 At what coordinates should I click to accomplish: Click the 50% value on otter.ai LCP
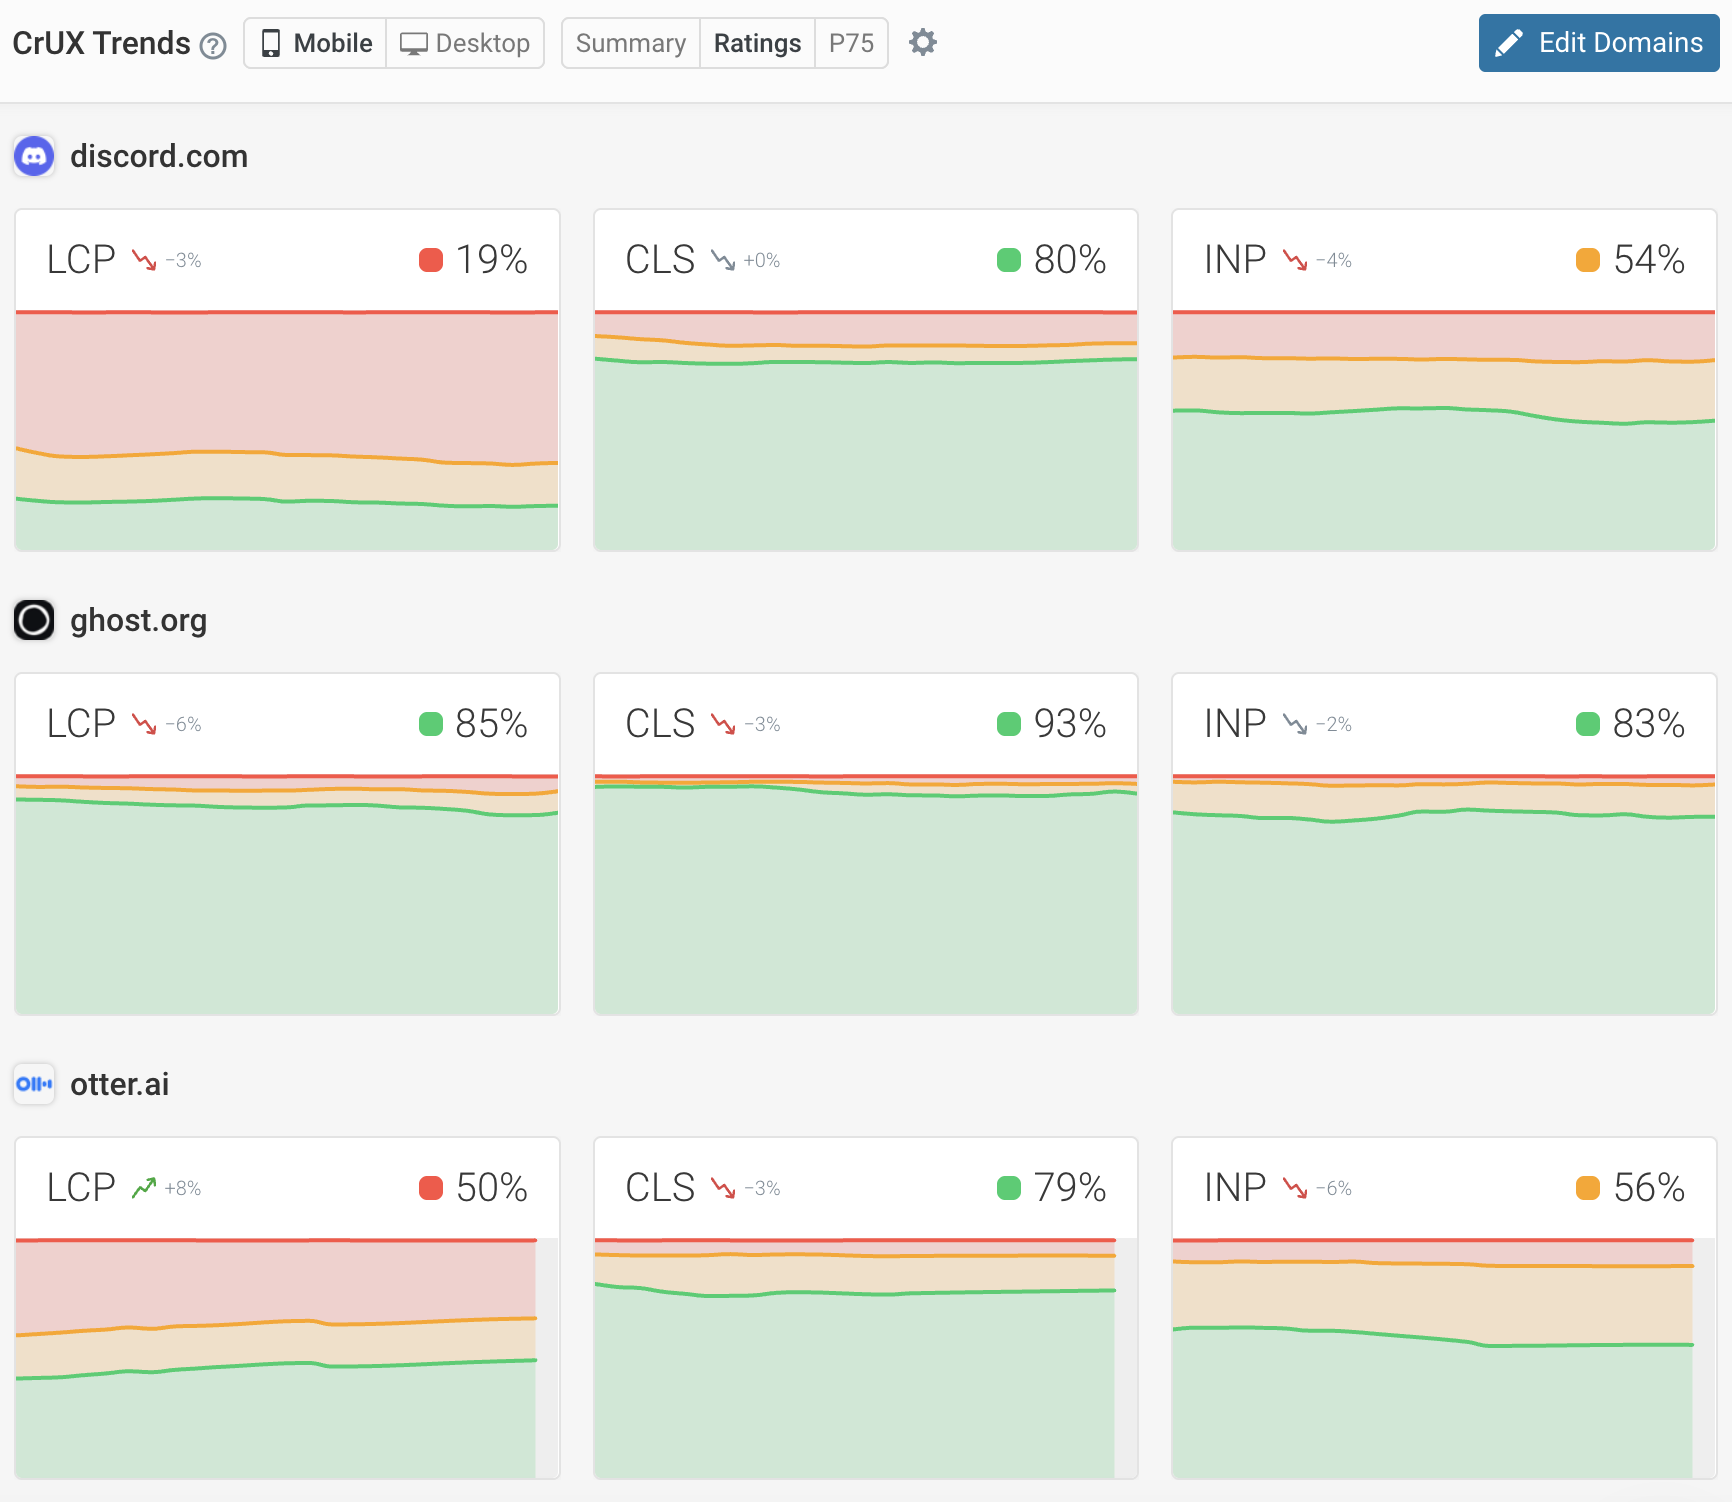[491, 1188]
